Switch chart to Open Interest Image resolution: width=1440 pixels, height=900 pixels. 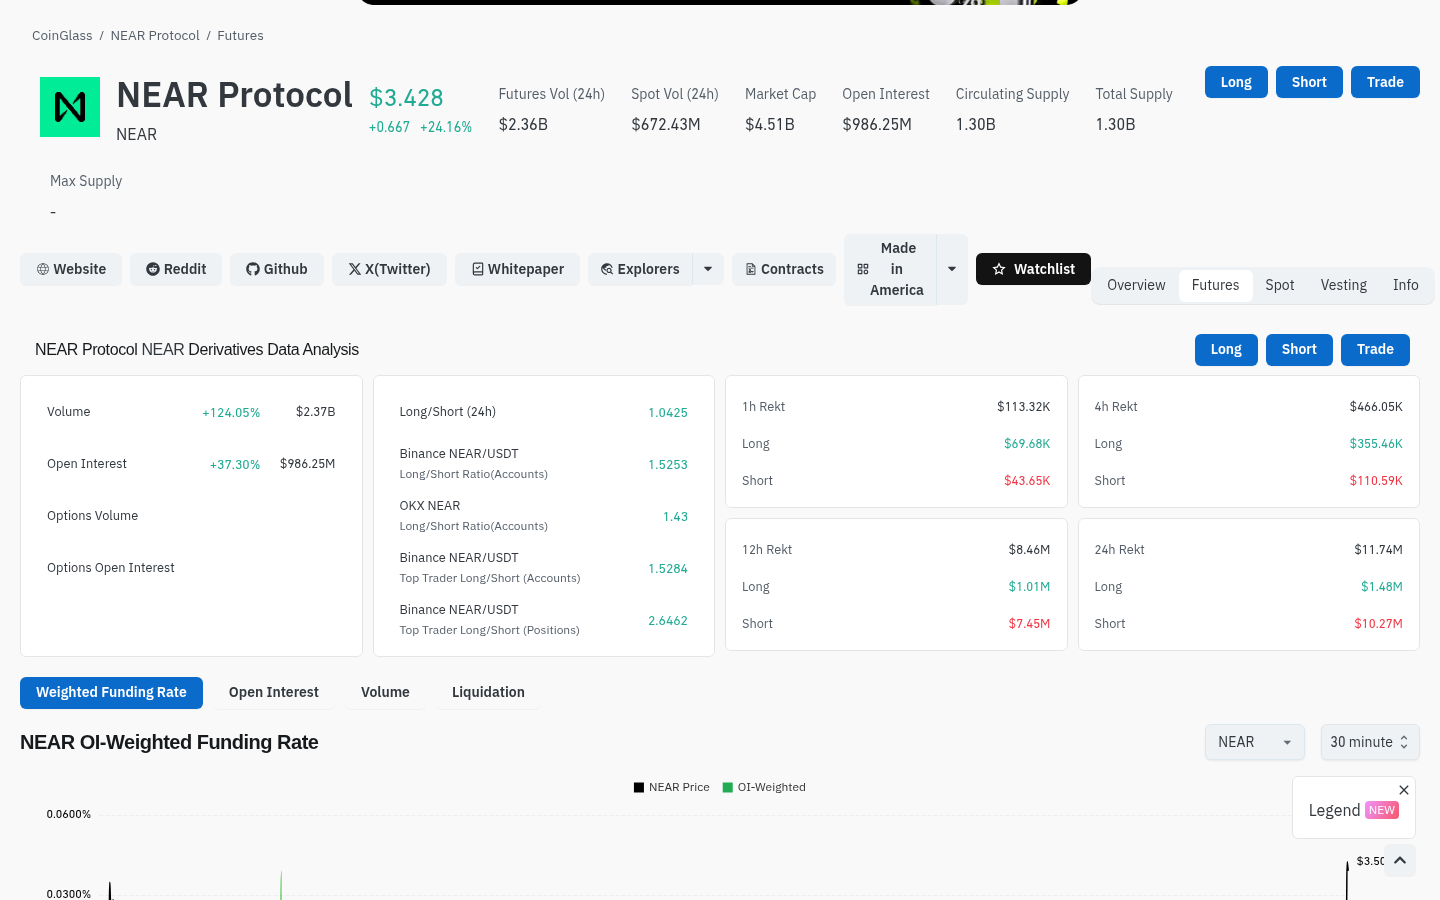pyautogui.click(x=274, y=693)
